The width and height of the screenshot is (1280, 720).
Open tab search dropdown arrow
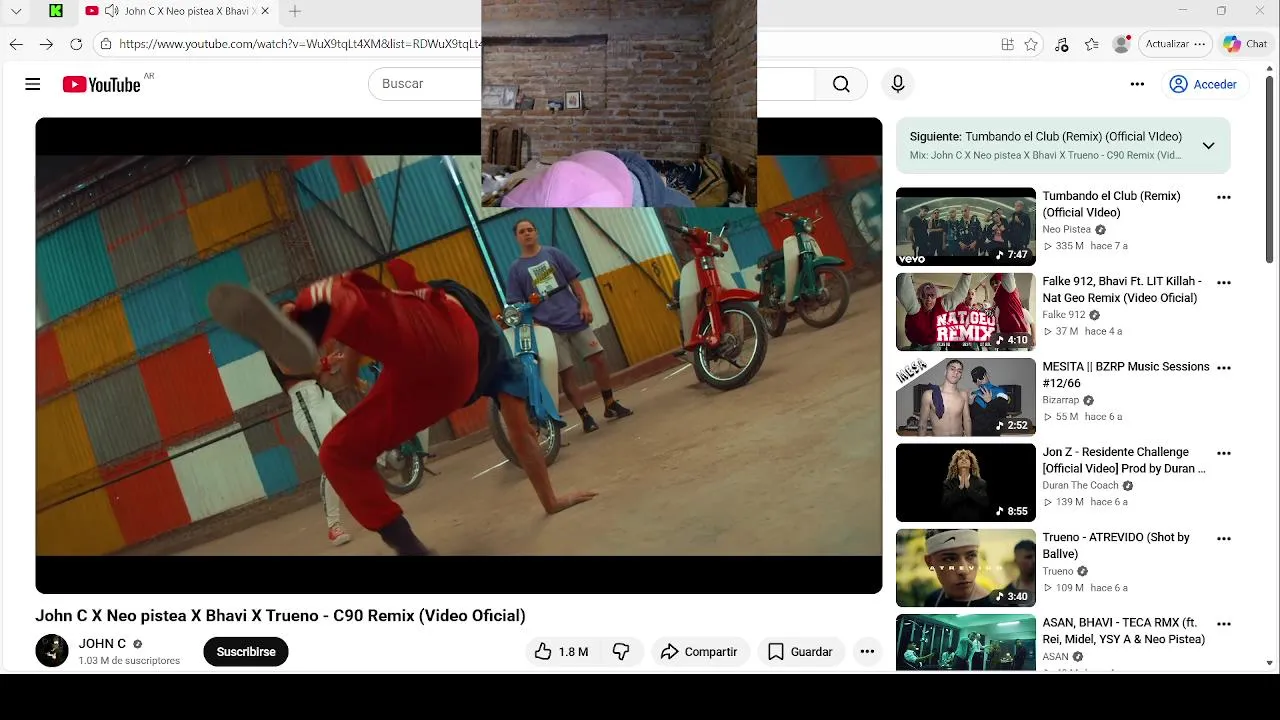(x=16, y=11)
